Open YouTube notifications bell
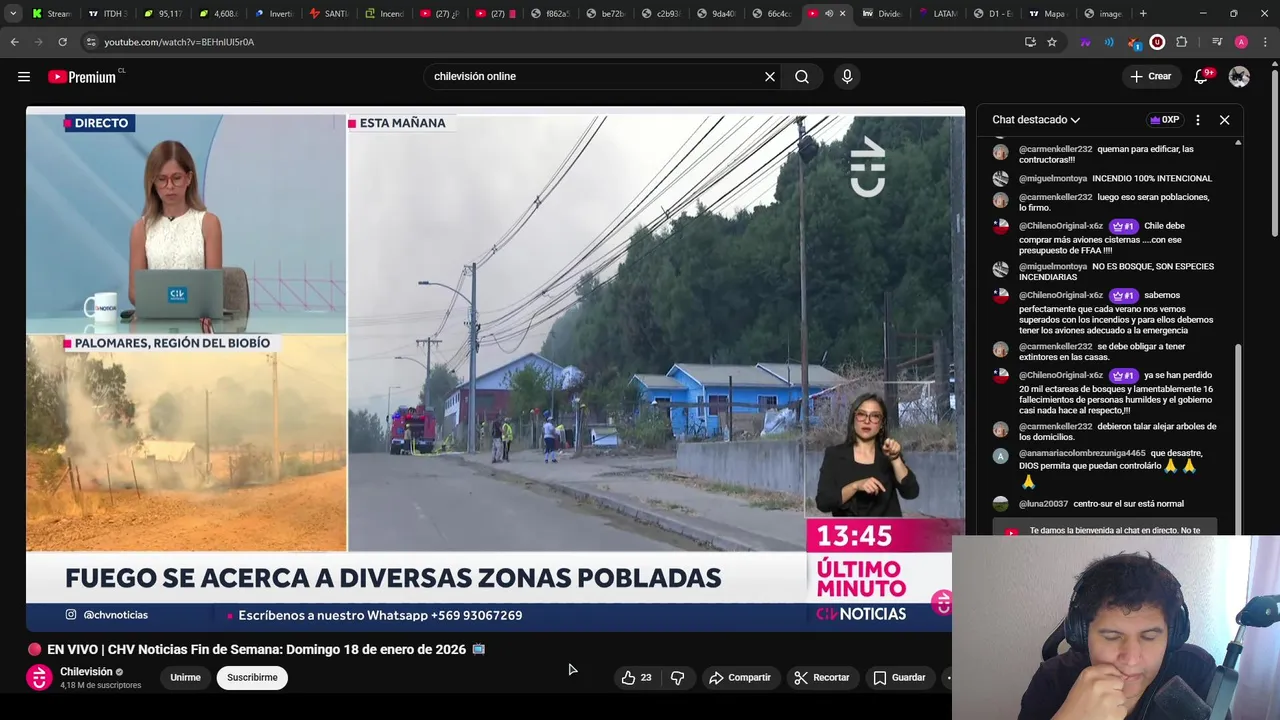This screenshot has width=1280, height=720. tap(1202, 76)
